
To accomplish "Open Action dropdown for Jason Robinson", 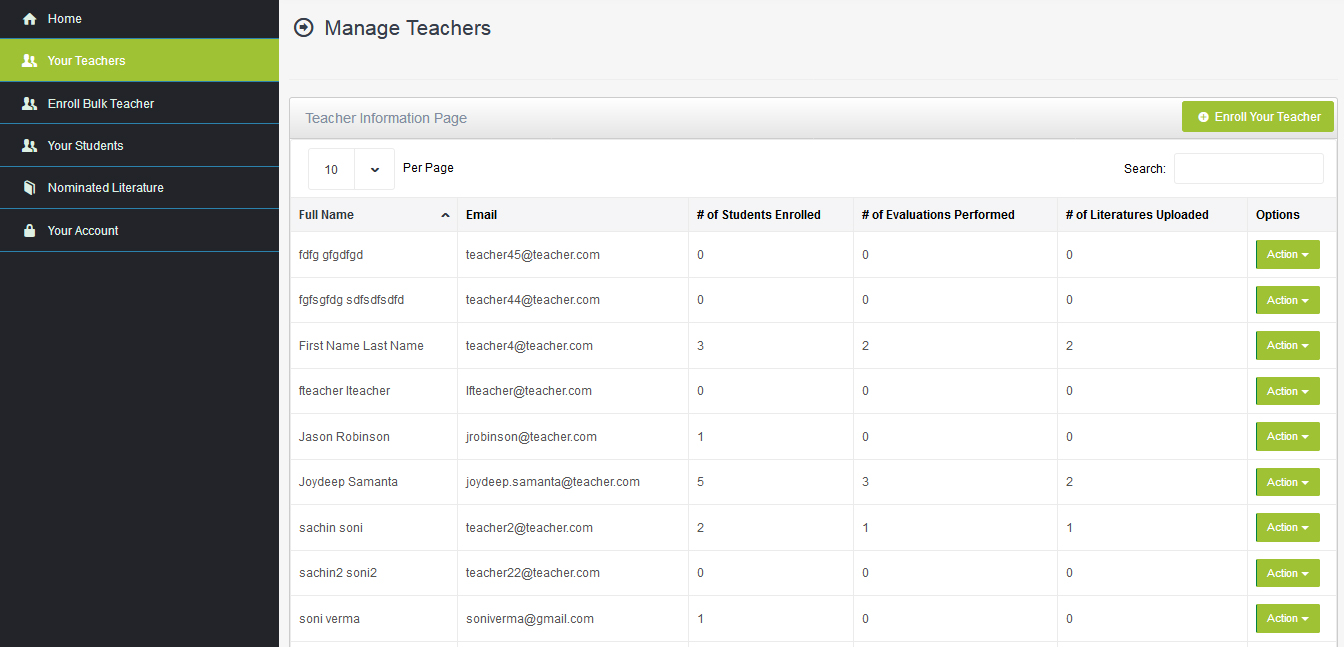I will 1288,437.
